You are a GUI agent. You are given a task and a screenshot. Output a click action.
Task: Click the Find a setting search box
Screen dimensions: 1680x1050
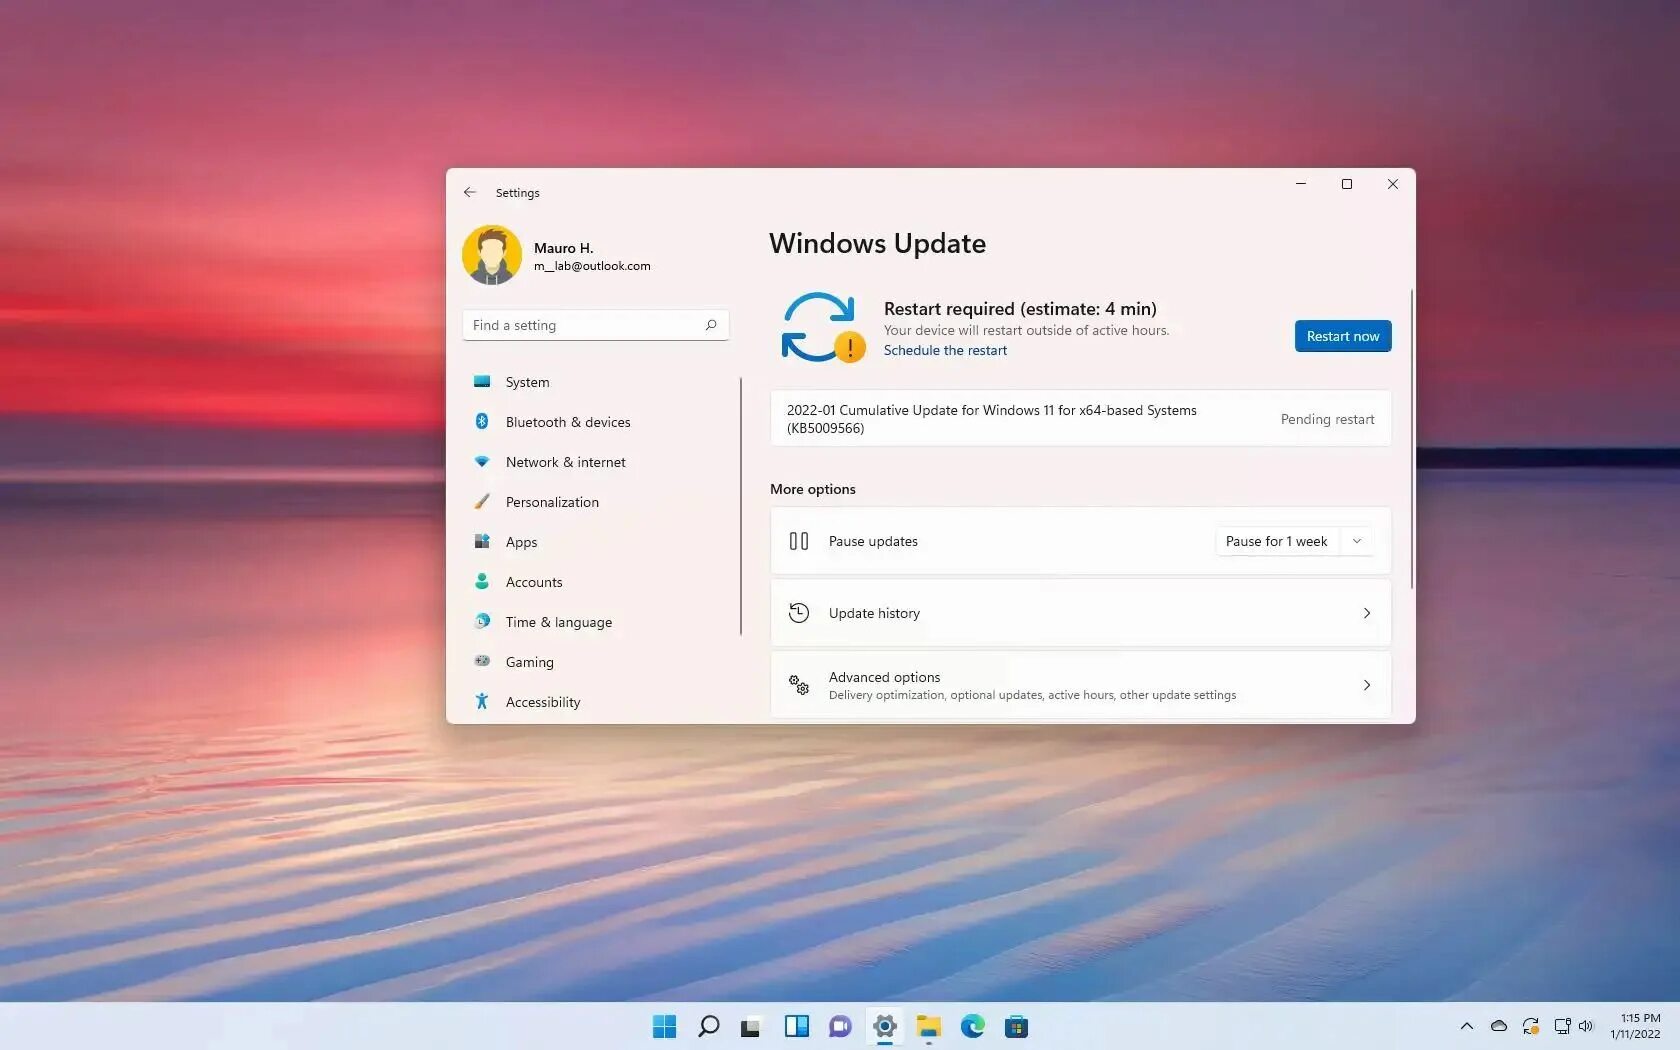(596, 325)
